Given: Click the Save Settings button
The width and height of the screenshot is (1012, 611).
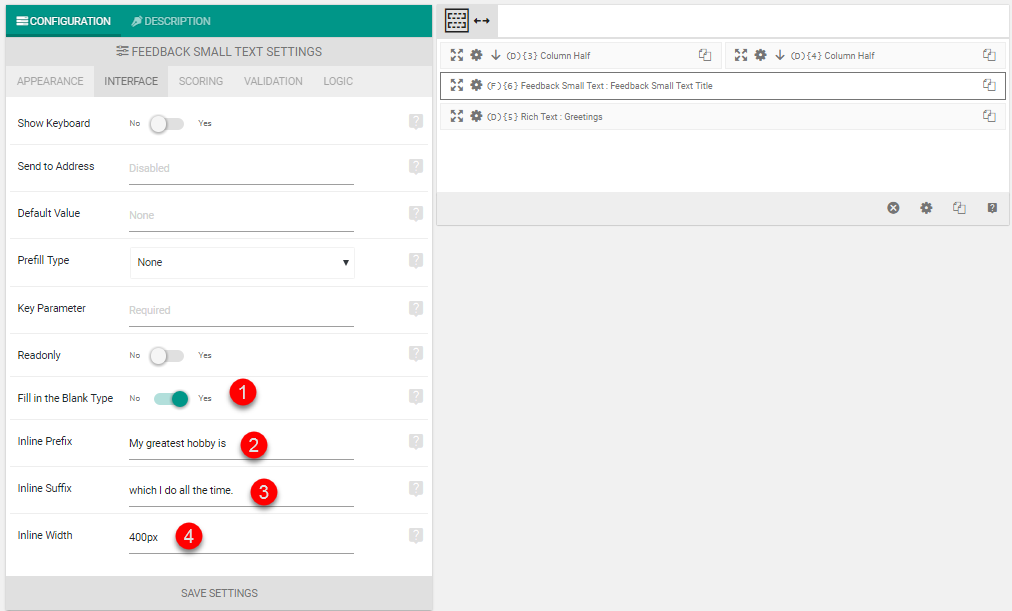Looking at the screenshot, I should pos(219,593).
